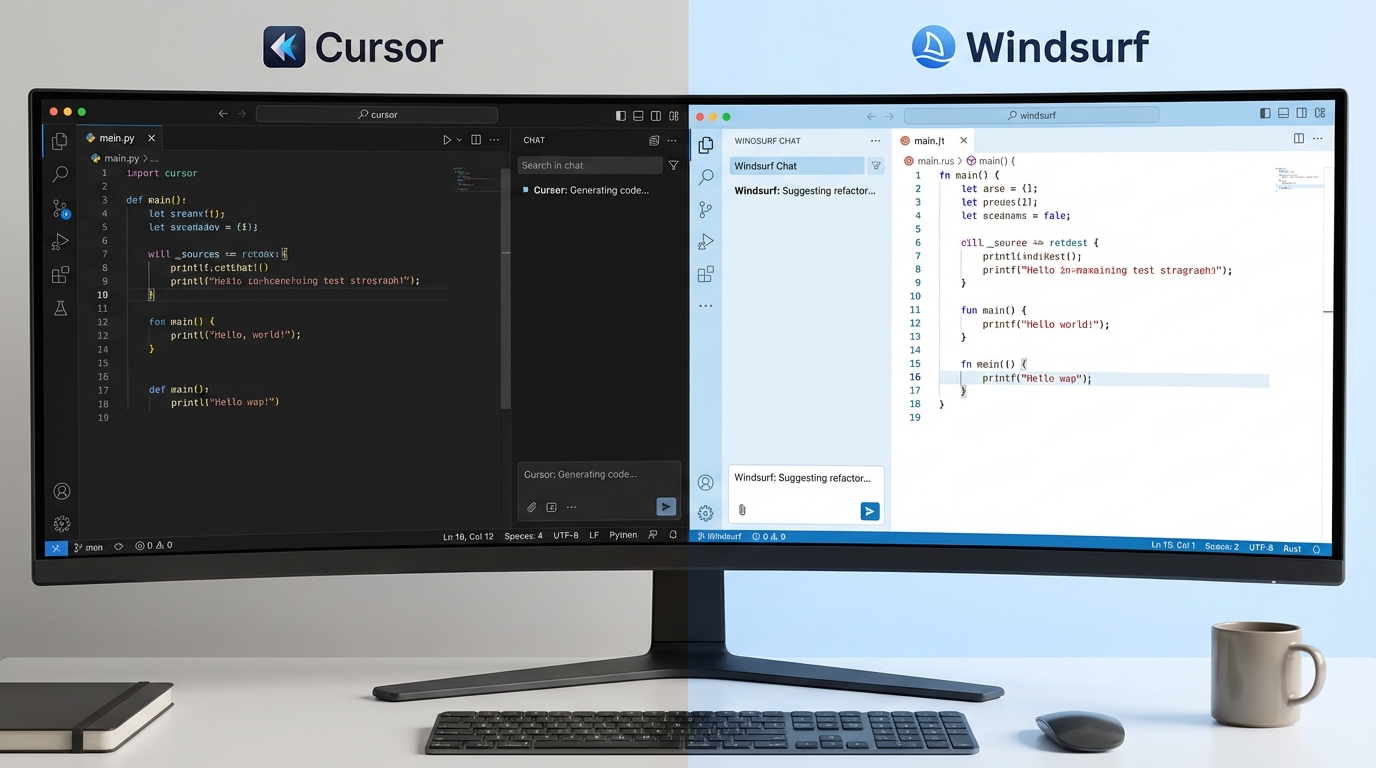Send the message in Windsurf chat

869,510
